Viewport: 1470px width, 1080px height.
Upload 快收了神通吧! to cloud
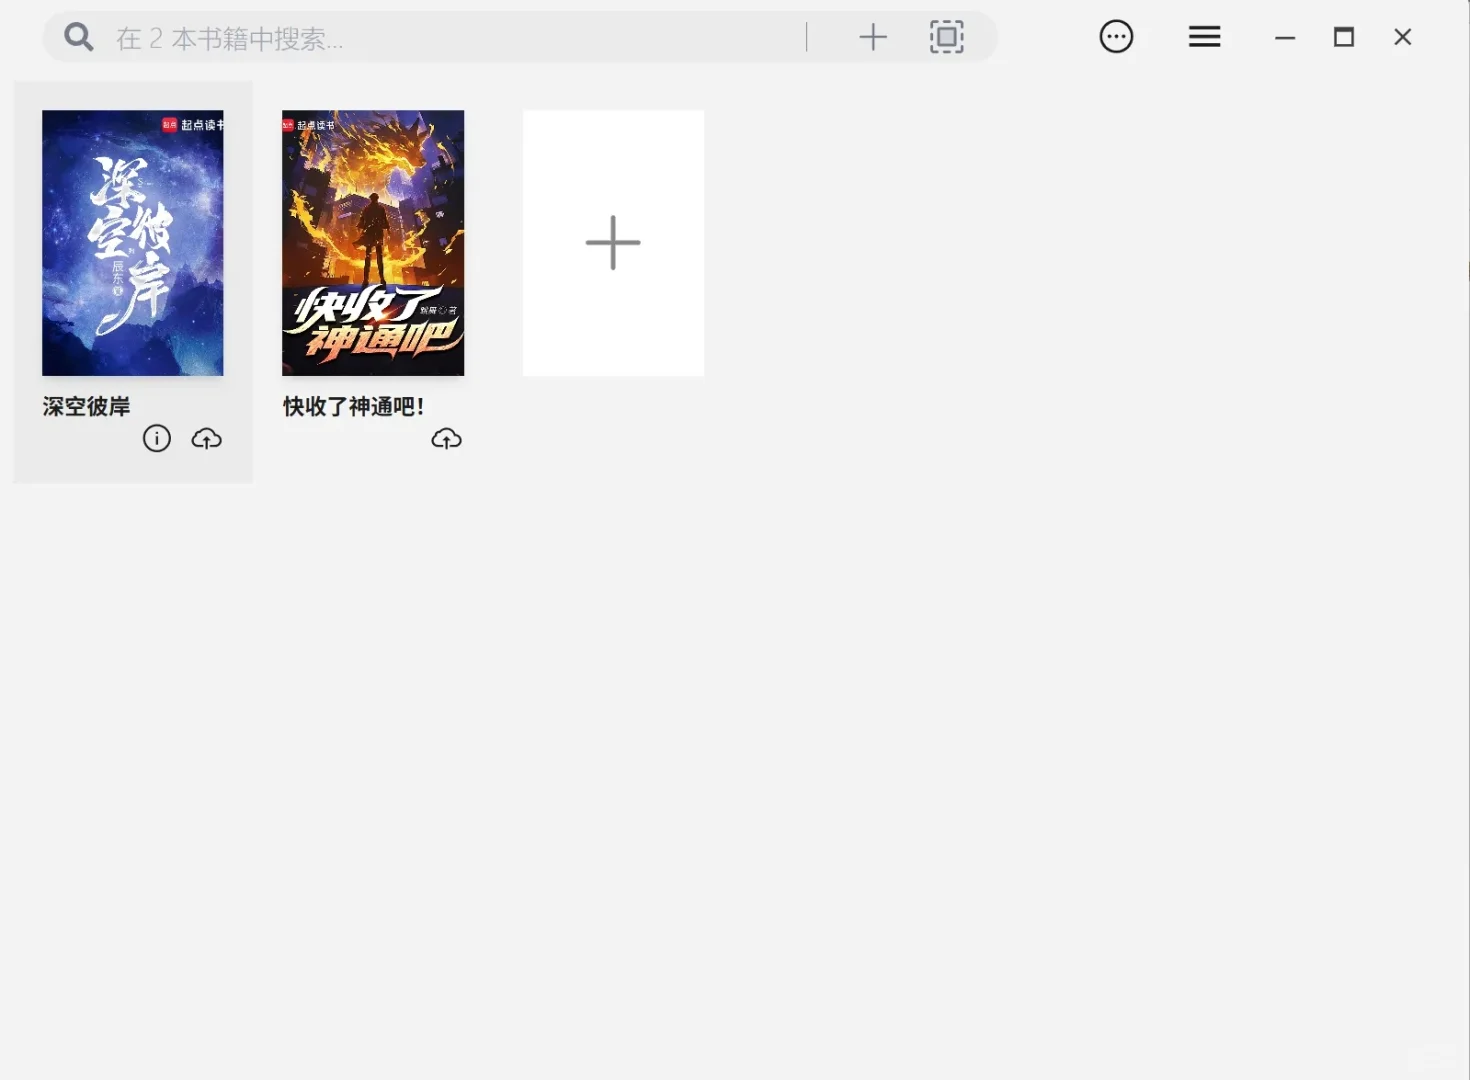pos(447,438)
